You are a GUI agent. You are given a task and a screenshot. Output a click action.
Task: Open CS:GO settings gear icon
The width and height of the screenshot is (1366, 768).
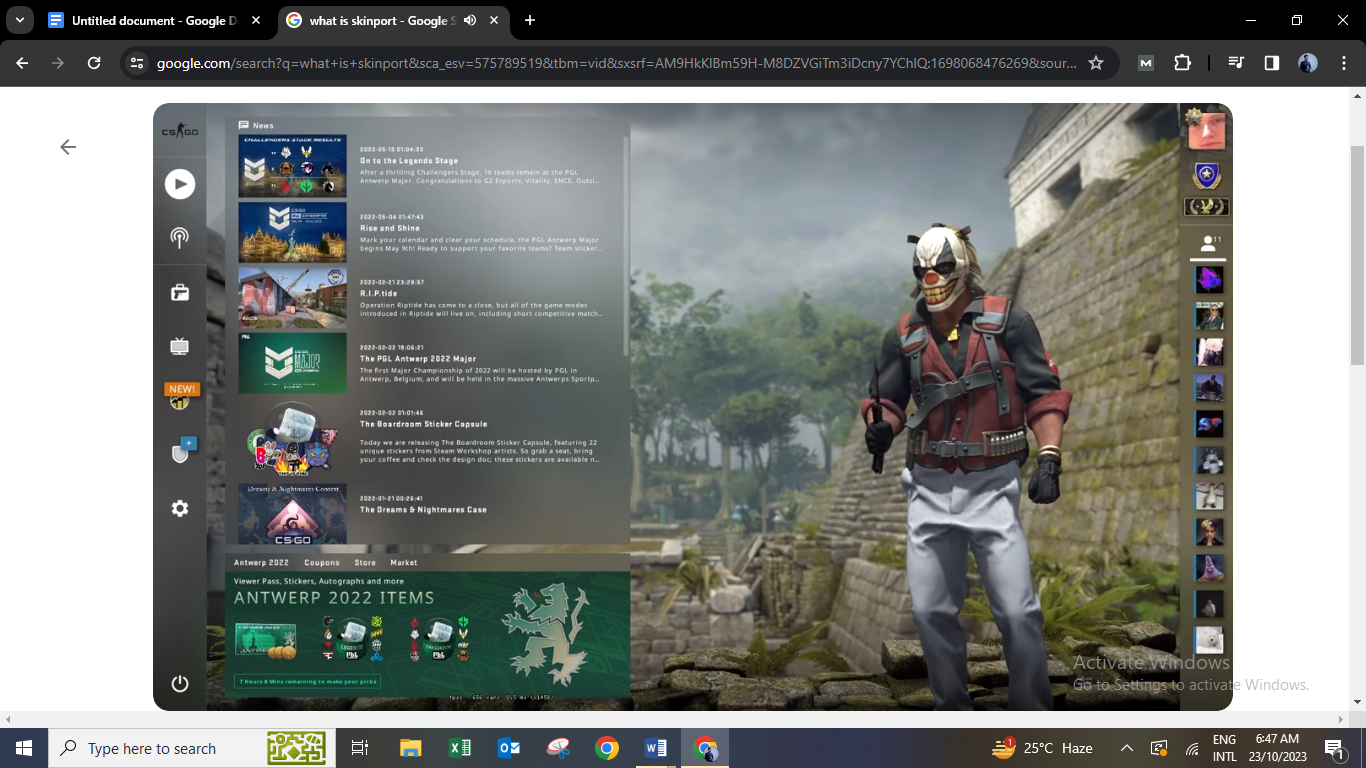tap(180, 508)
